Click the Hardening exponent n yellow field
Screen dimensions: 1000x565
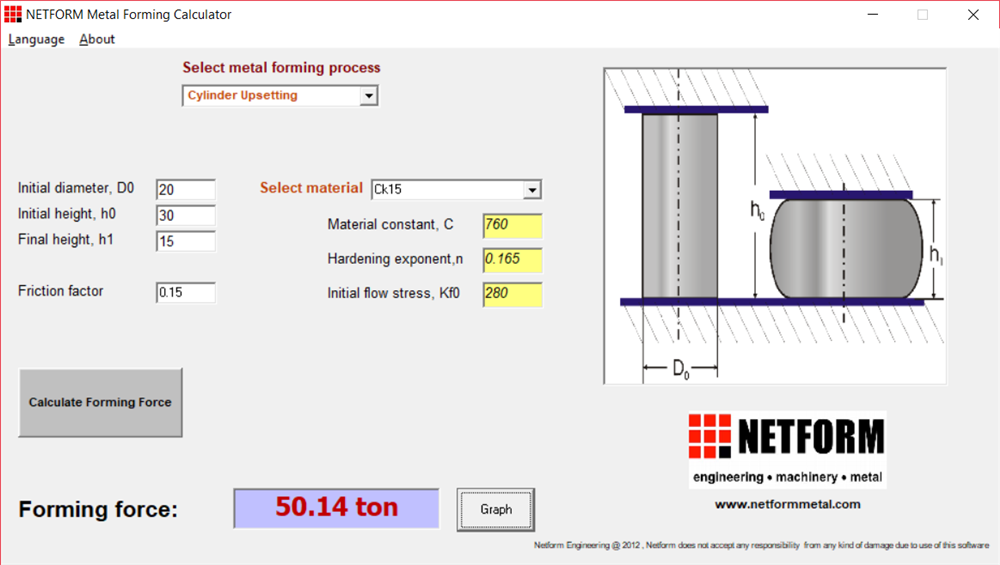point(512,261)
